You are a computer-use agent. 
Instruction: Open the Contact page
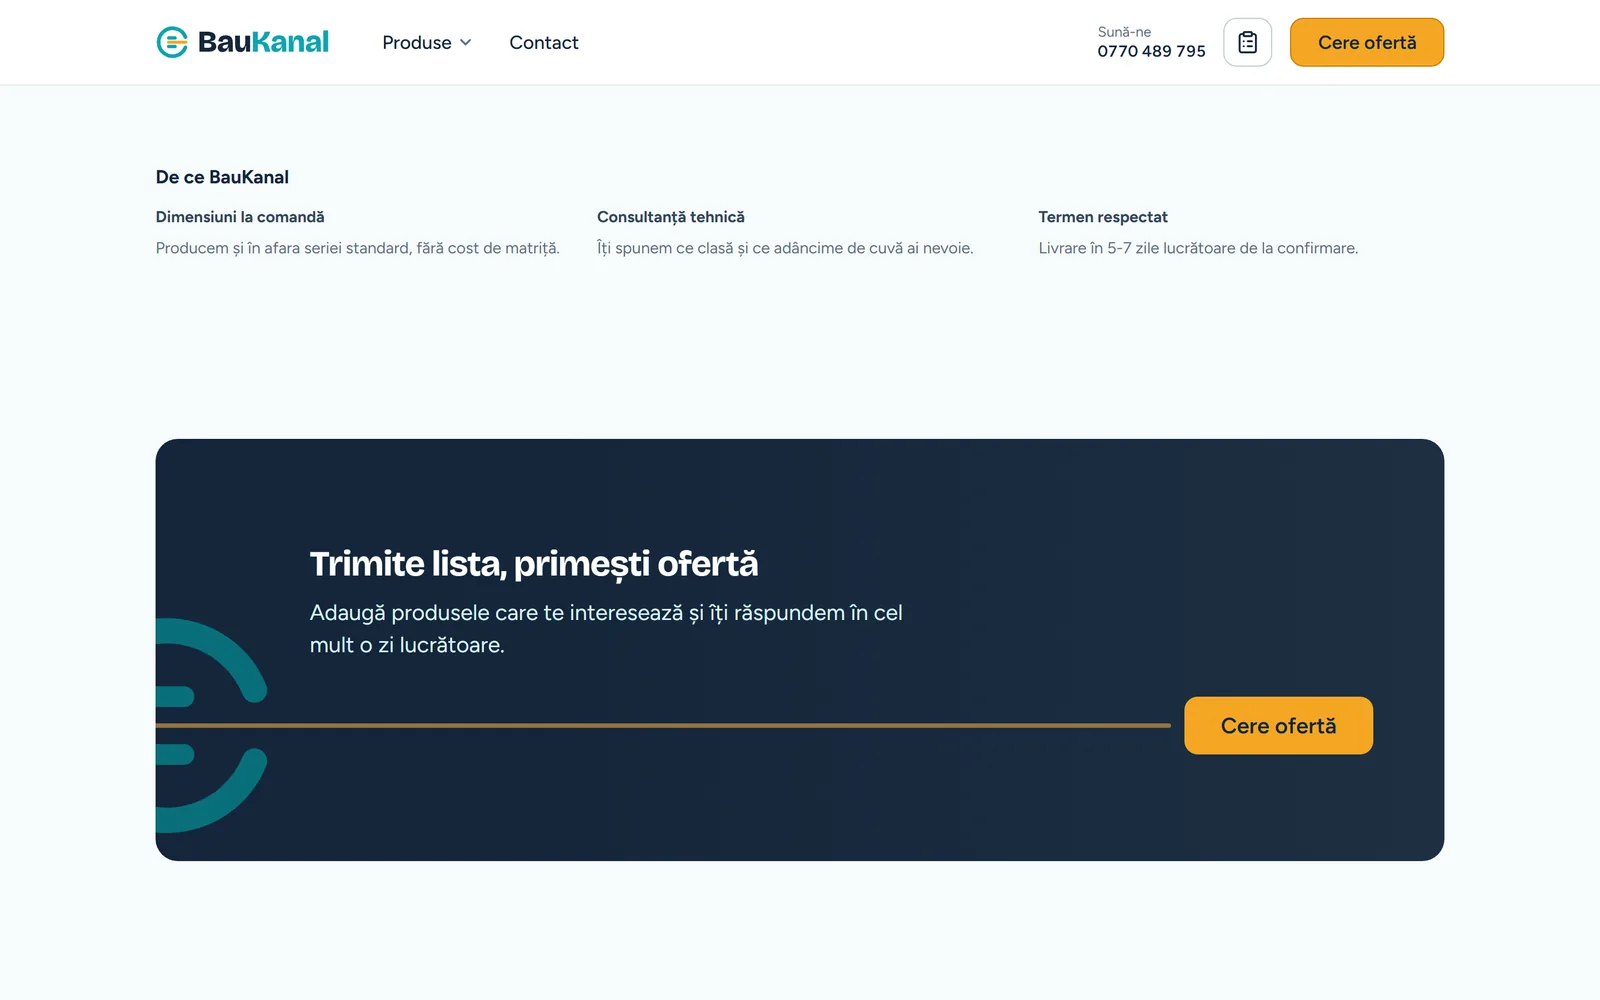(x=543, y=42)
